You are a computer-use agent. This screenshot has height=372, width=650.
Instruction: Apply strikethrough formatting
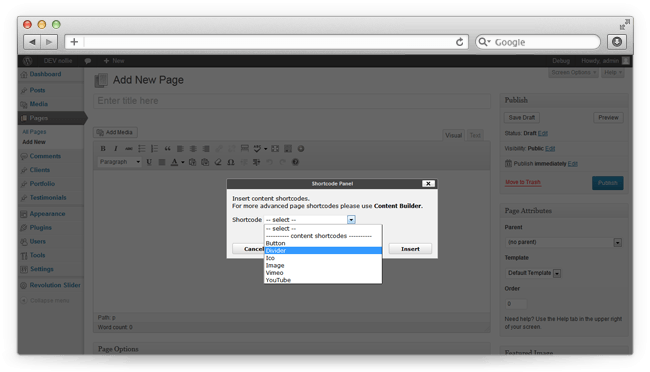[129, 148]
